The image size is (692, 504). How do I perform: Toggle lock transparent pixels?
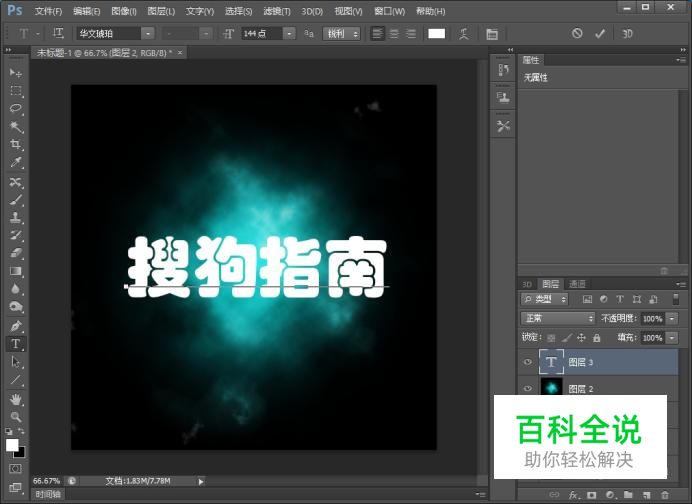pyautogui.click(x=551, y=338)
